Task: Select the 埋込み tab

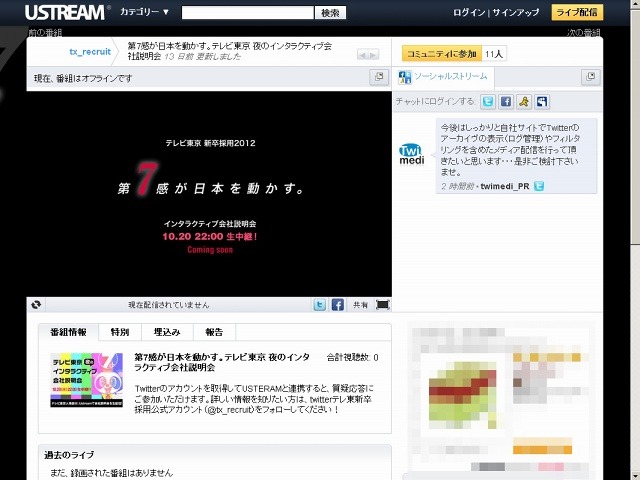Action: pos(167,332)
